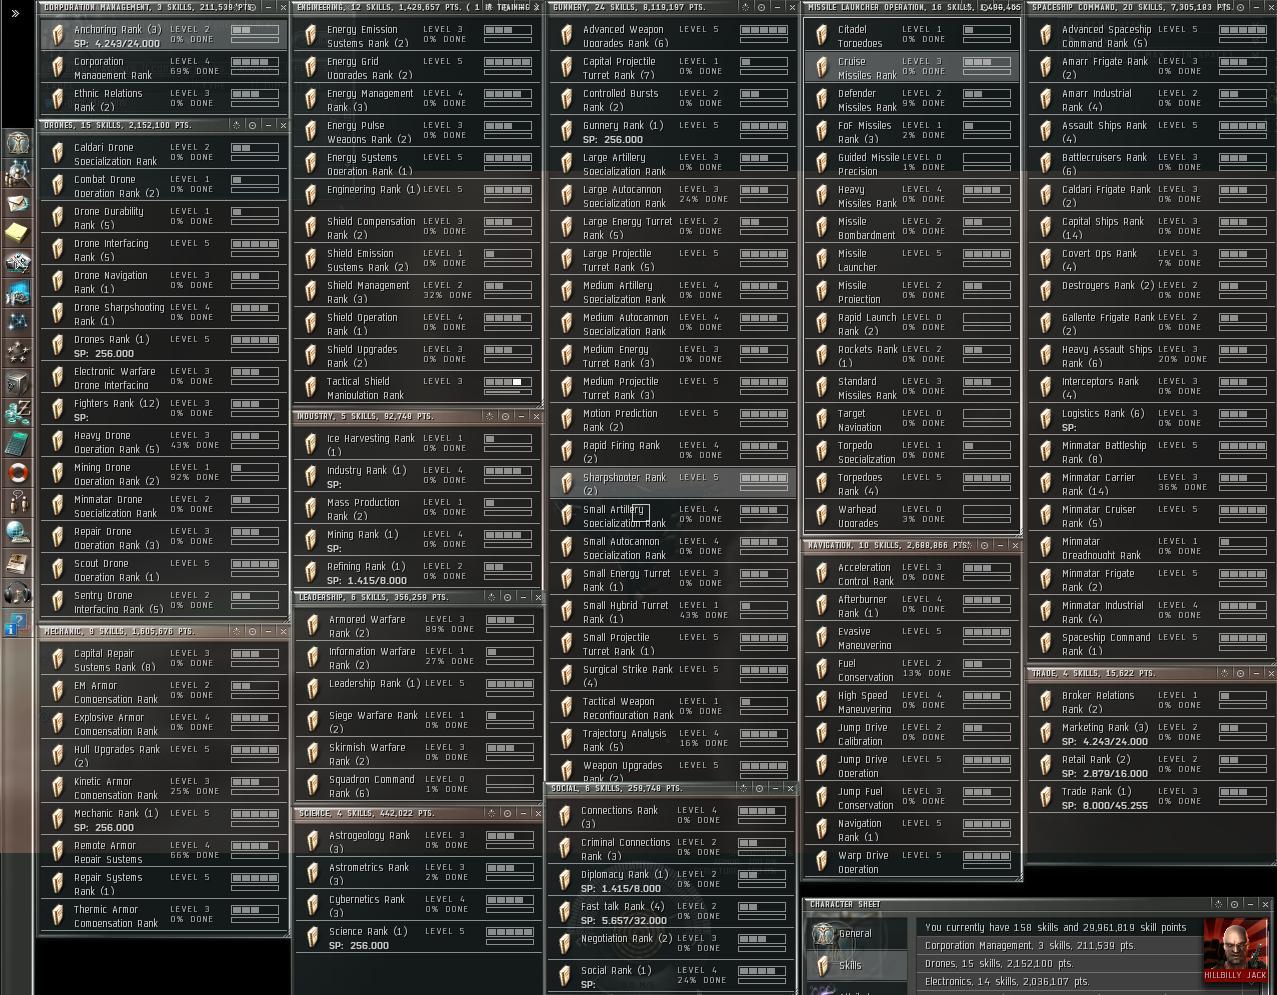
Task: Click the Anchoring Rank (3) skill book icon
Action: point(58,36)
